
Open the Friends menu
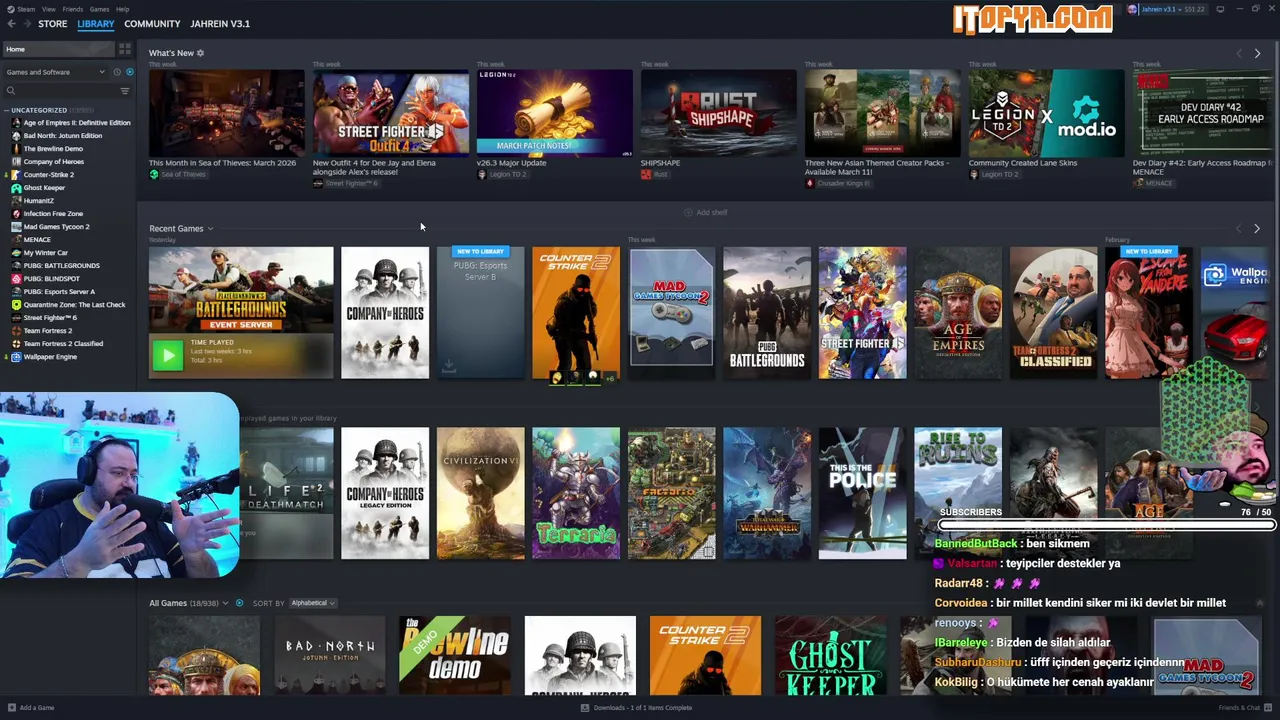click(x=73, y=9)
